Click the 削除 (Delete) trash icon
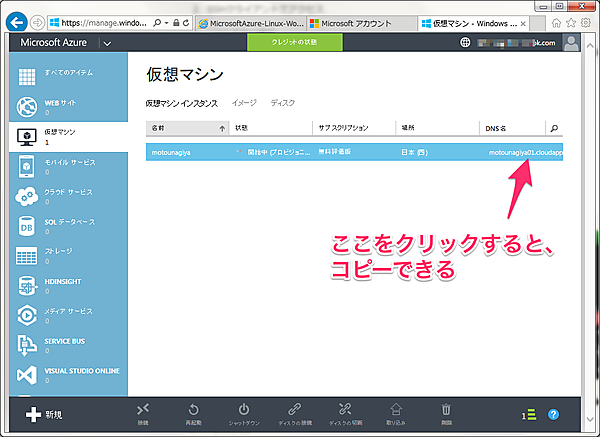This screenshot has width=600, height=437. click(446, 408)
